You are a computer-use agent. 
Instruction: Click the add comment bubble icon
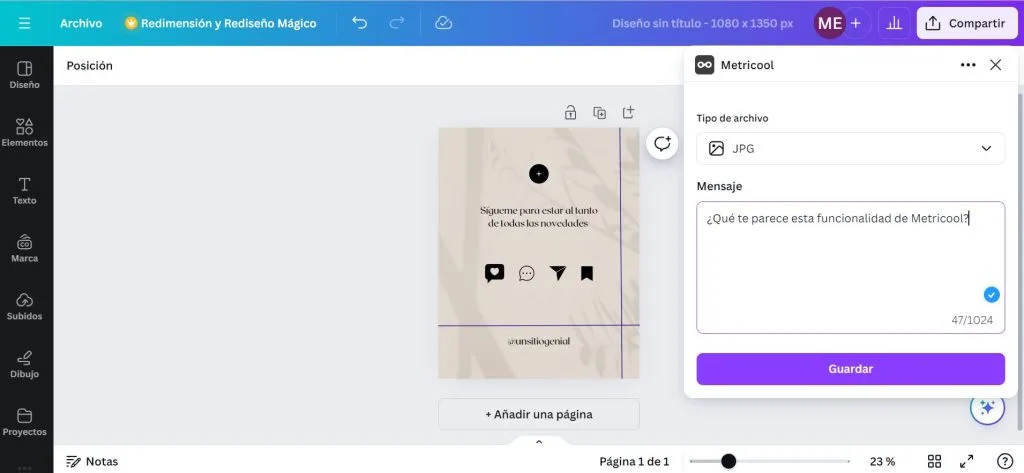(x=662, y=143)
